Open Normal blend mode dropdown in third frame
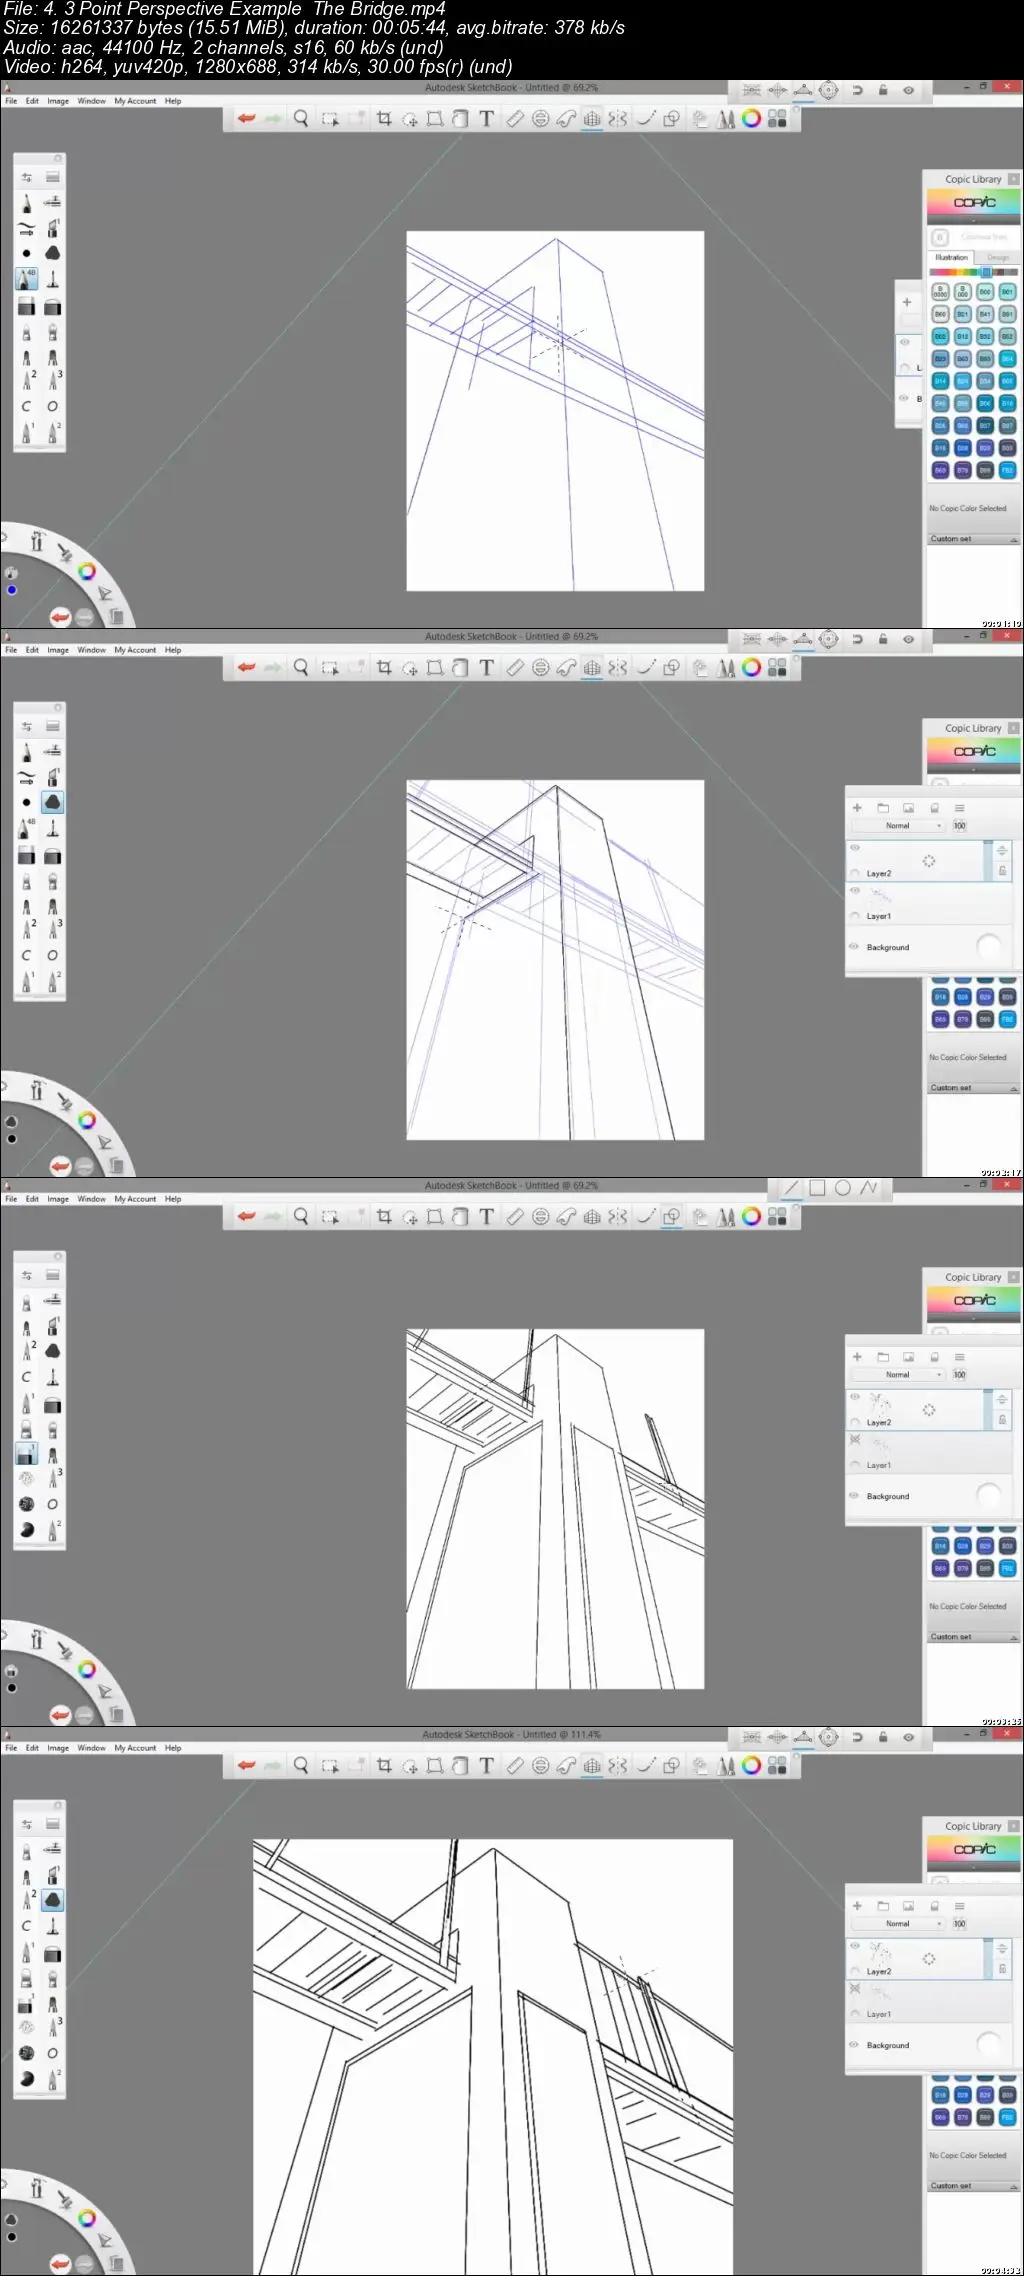The height and width of the screenshot is (2276, 1024). 897,1375
